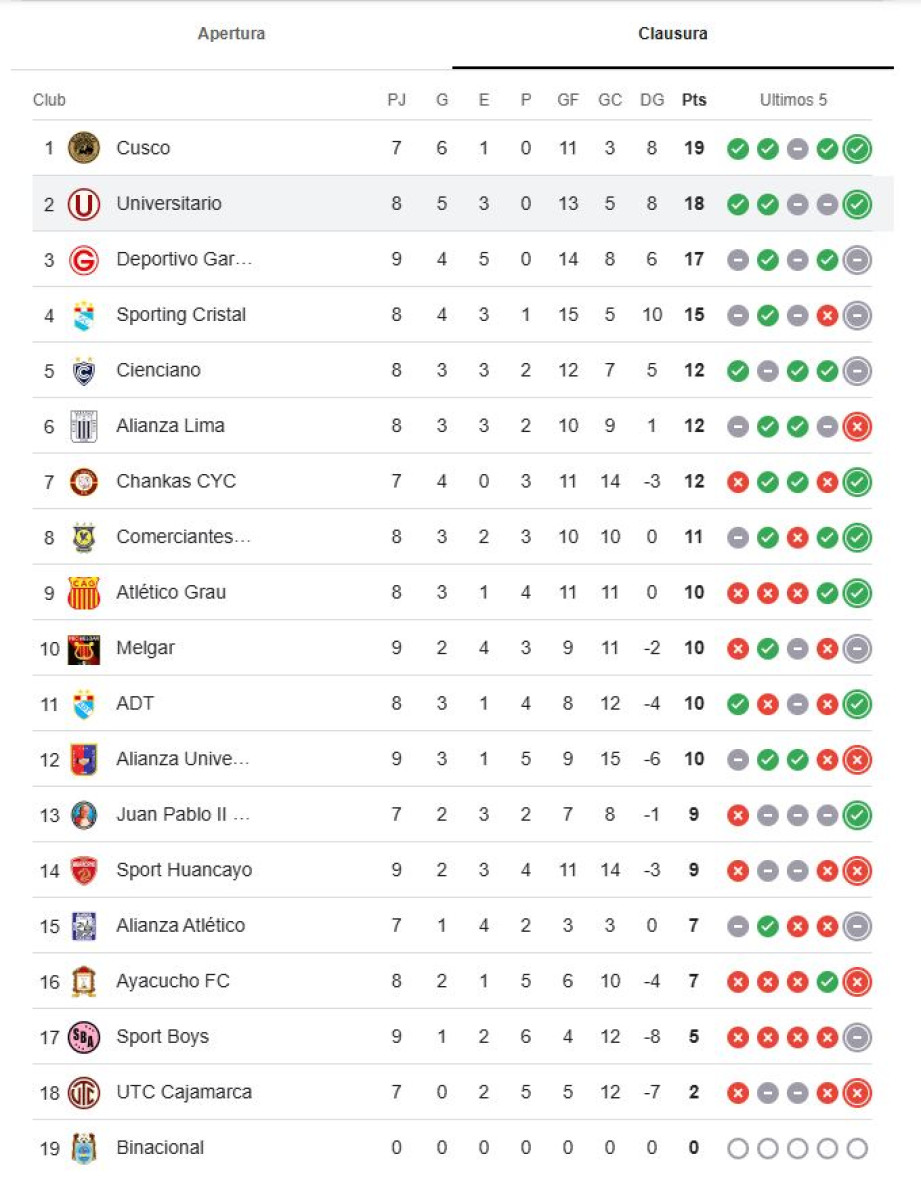Click the Alianza Lima crest icon

(x=84, y=426)
